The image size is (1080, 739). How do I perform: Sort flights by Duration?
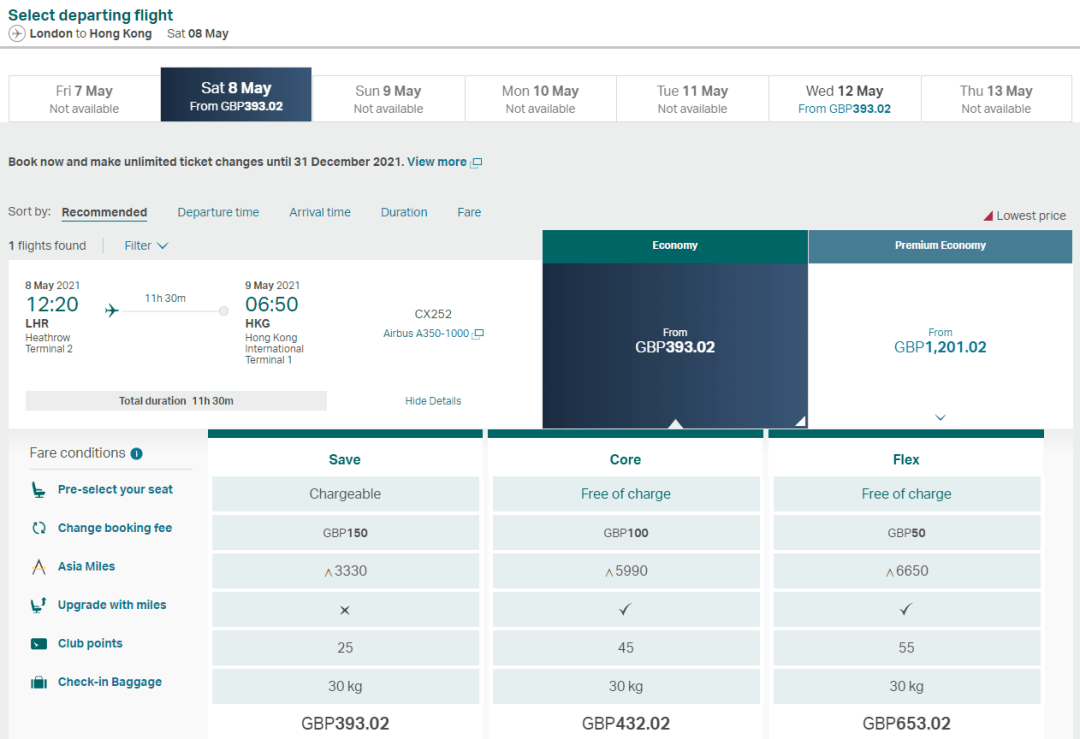tap(404, 212)
